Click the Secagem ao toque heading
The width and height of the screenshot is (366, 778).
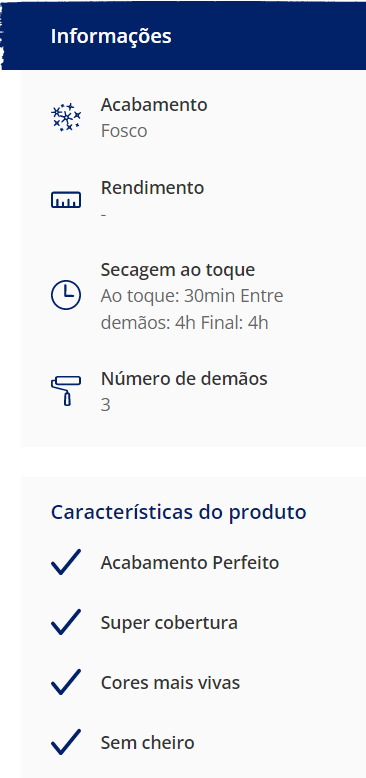coord(178,270)
